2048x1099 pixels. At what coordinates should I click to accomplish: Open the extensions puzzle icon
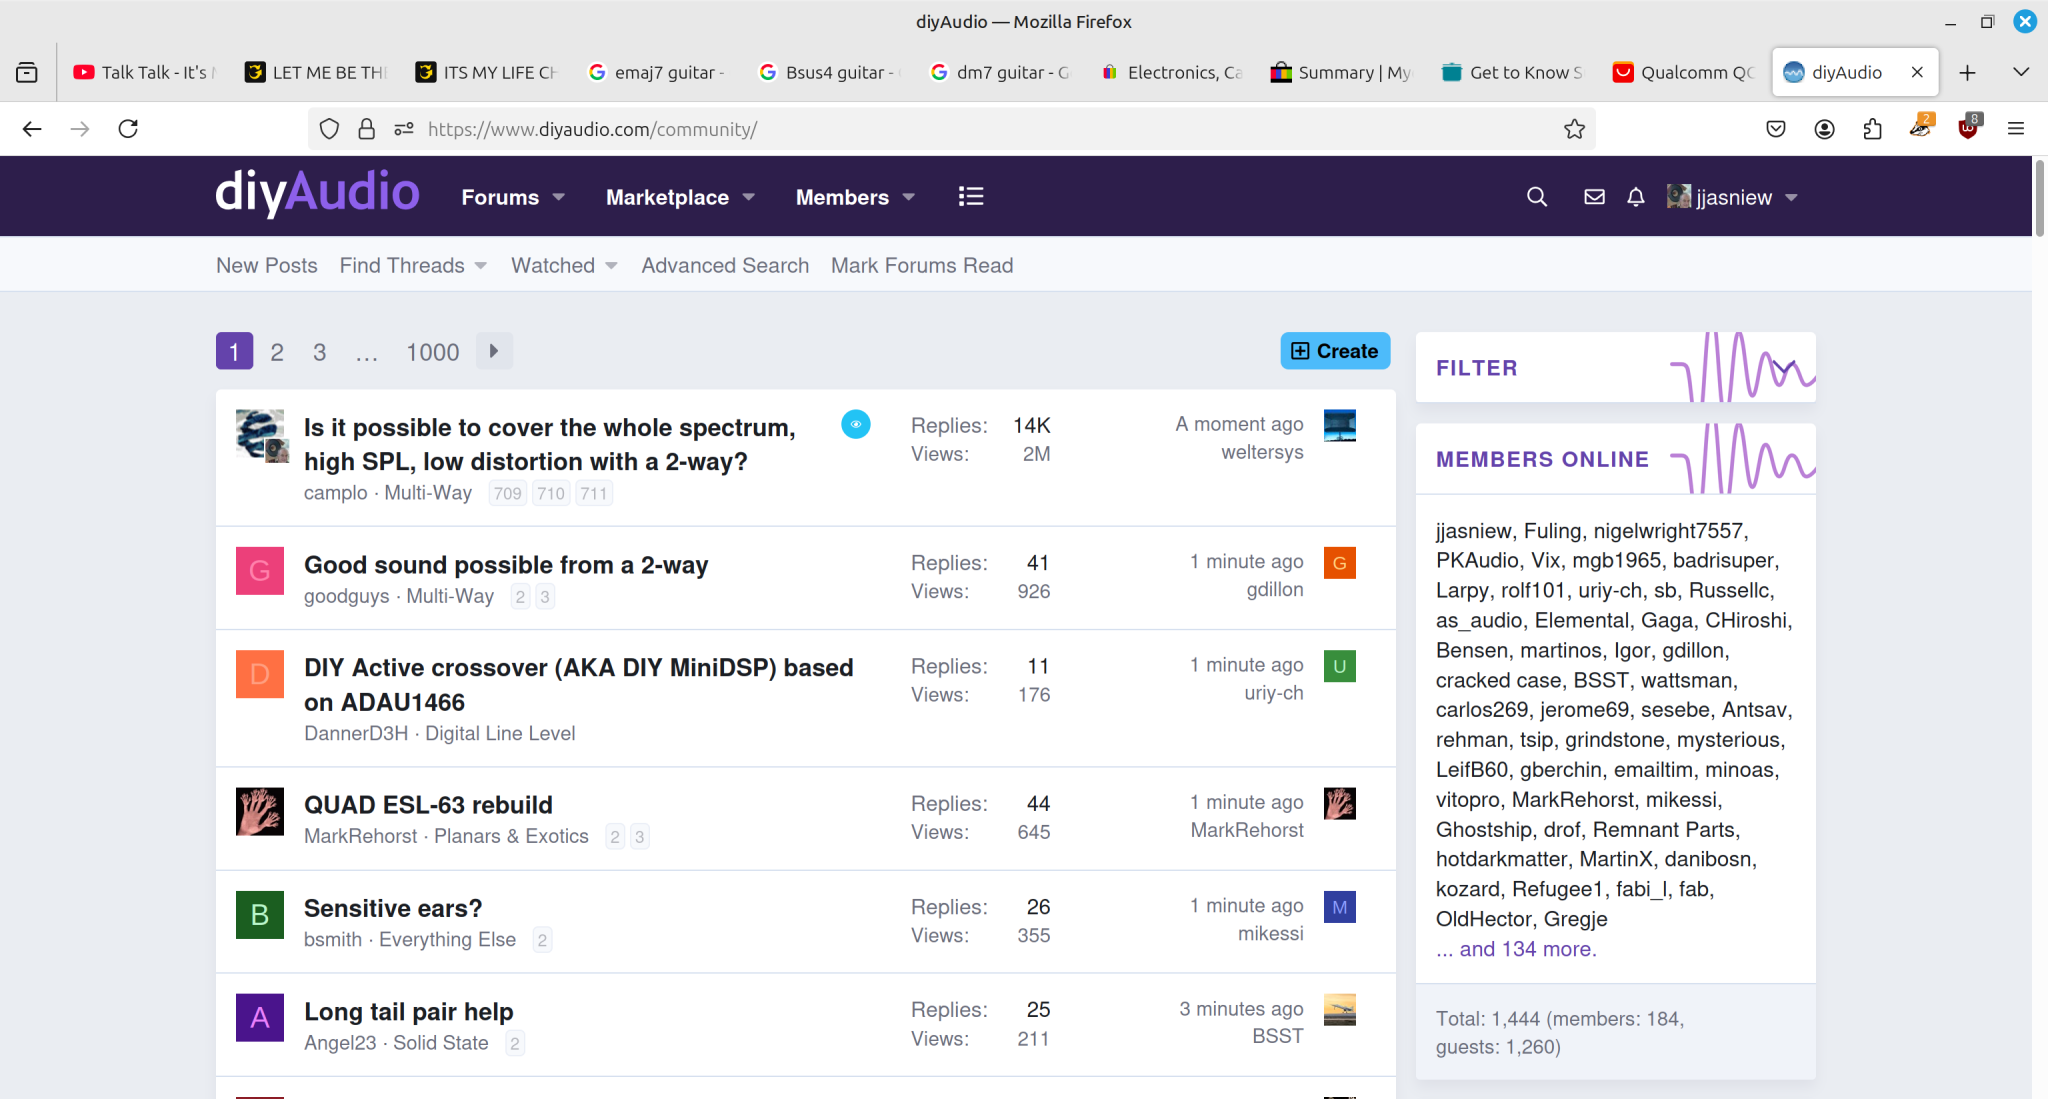point(1872,129)
